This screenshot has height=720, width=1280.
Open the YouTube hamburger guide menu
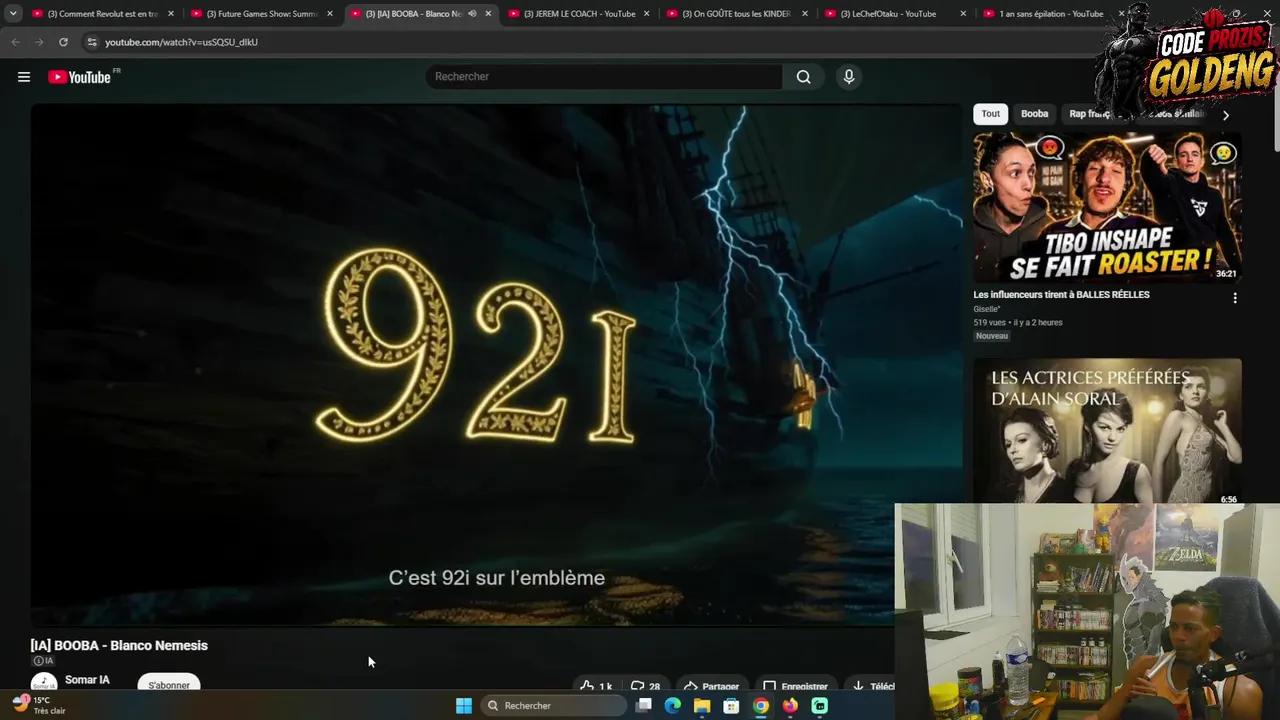(x=24, y=77)
